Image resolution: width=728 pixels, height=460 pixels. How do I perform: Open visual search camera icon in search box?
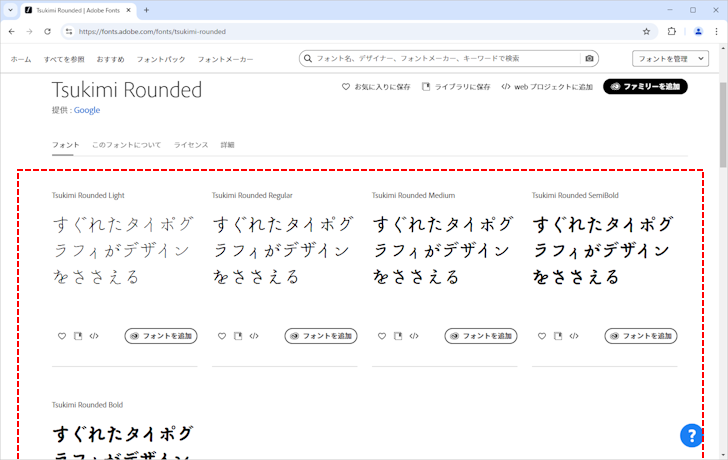pos(589,58)
